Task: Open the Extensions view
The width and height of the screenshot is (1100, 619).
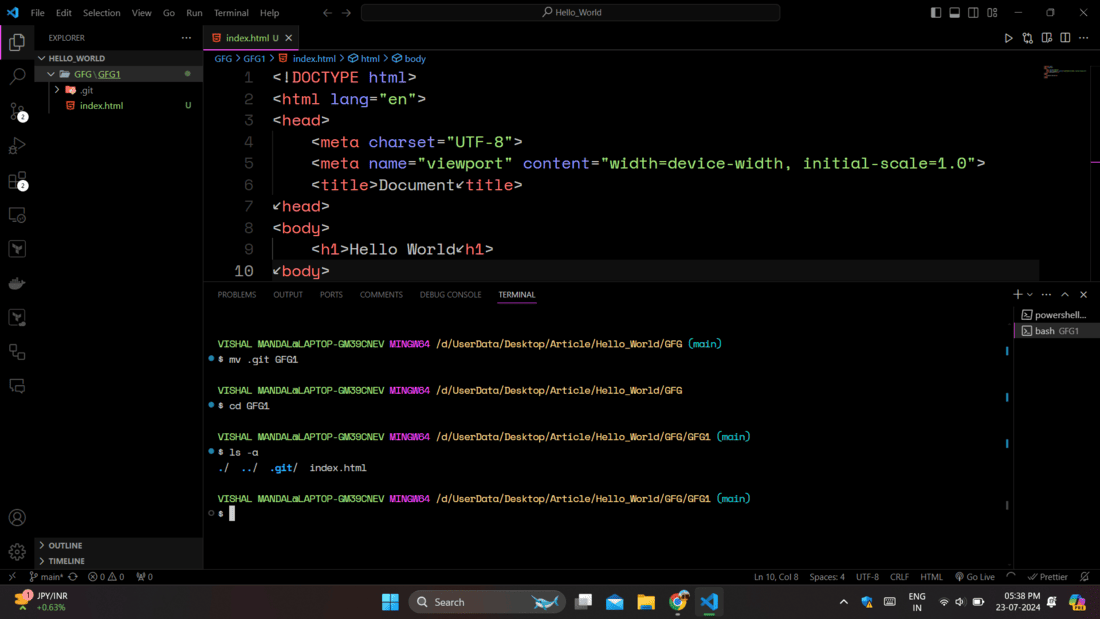Action: pos(17,181)
